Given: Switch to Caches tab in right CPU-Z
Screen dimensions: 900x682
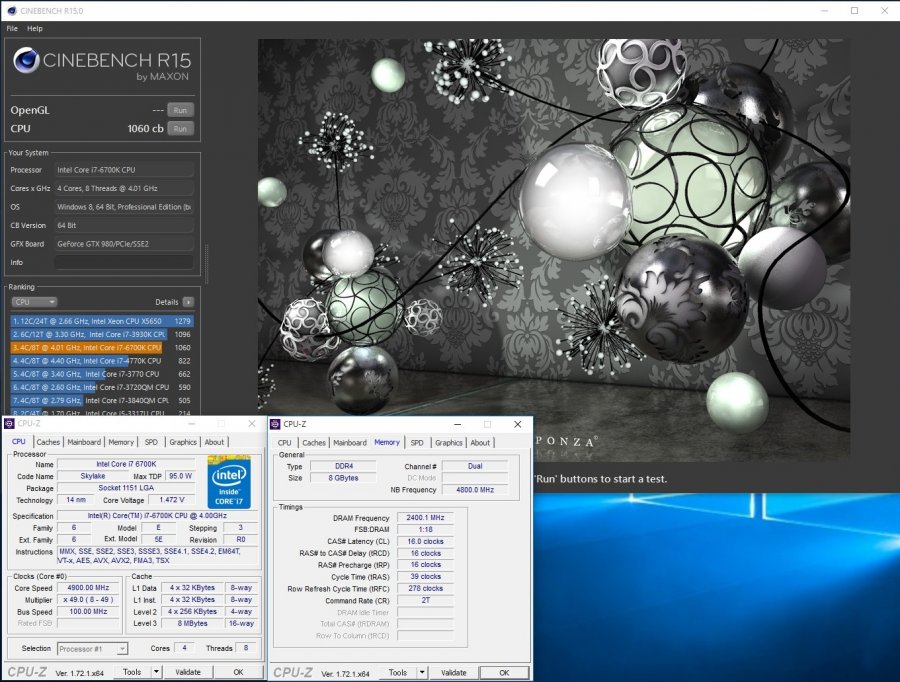Looking at the screenshot, I should [314, 443].
